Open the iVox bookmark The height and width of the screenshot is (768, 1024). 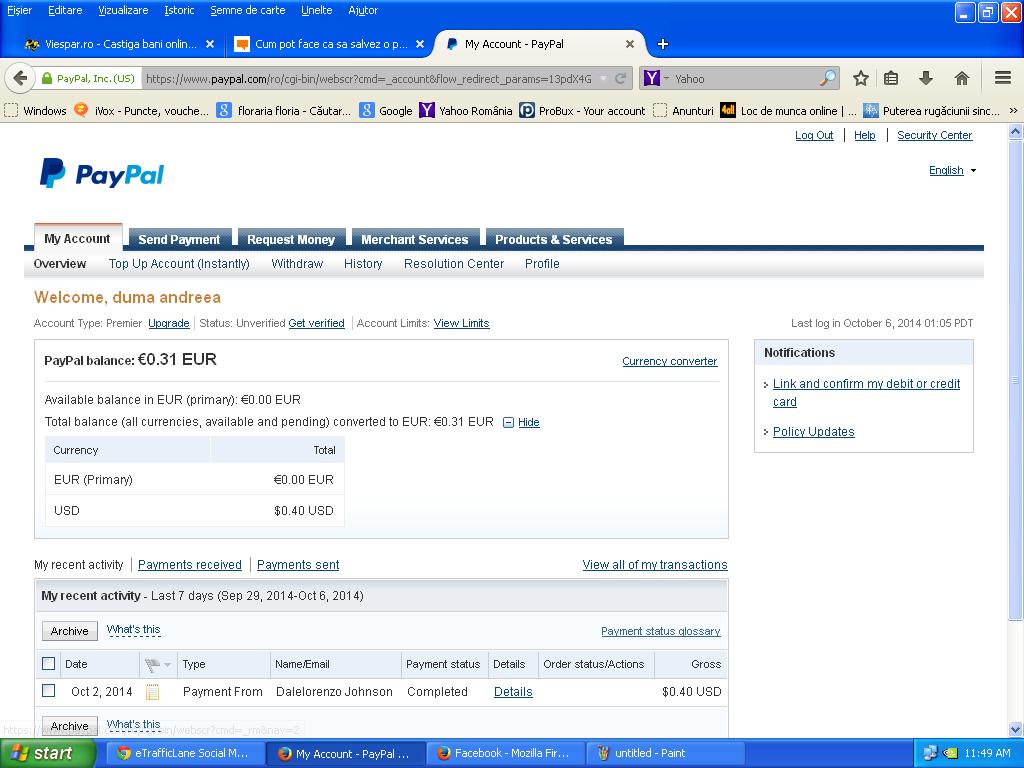click(142, 111)
